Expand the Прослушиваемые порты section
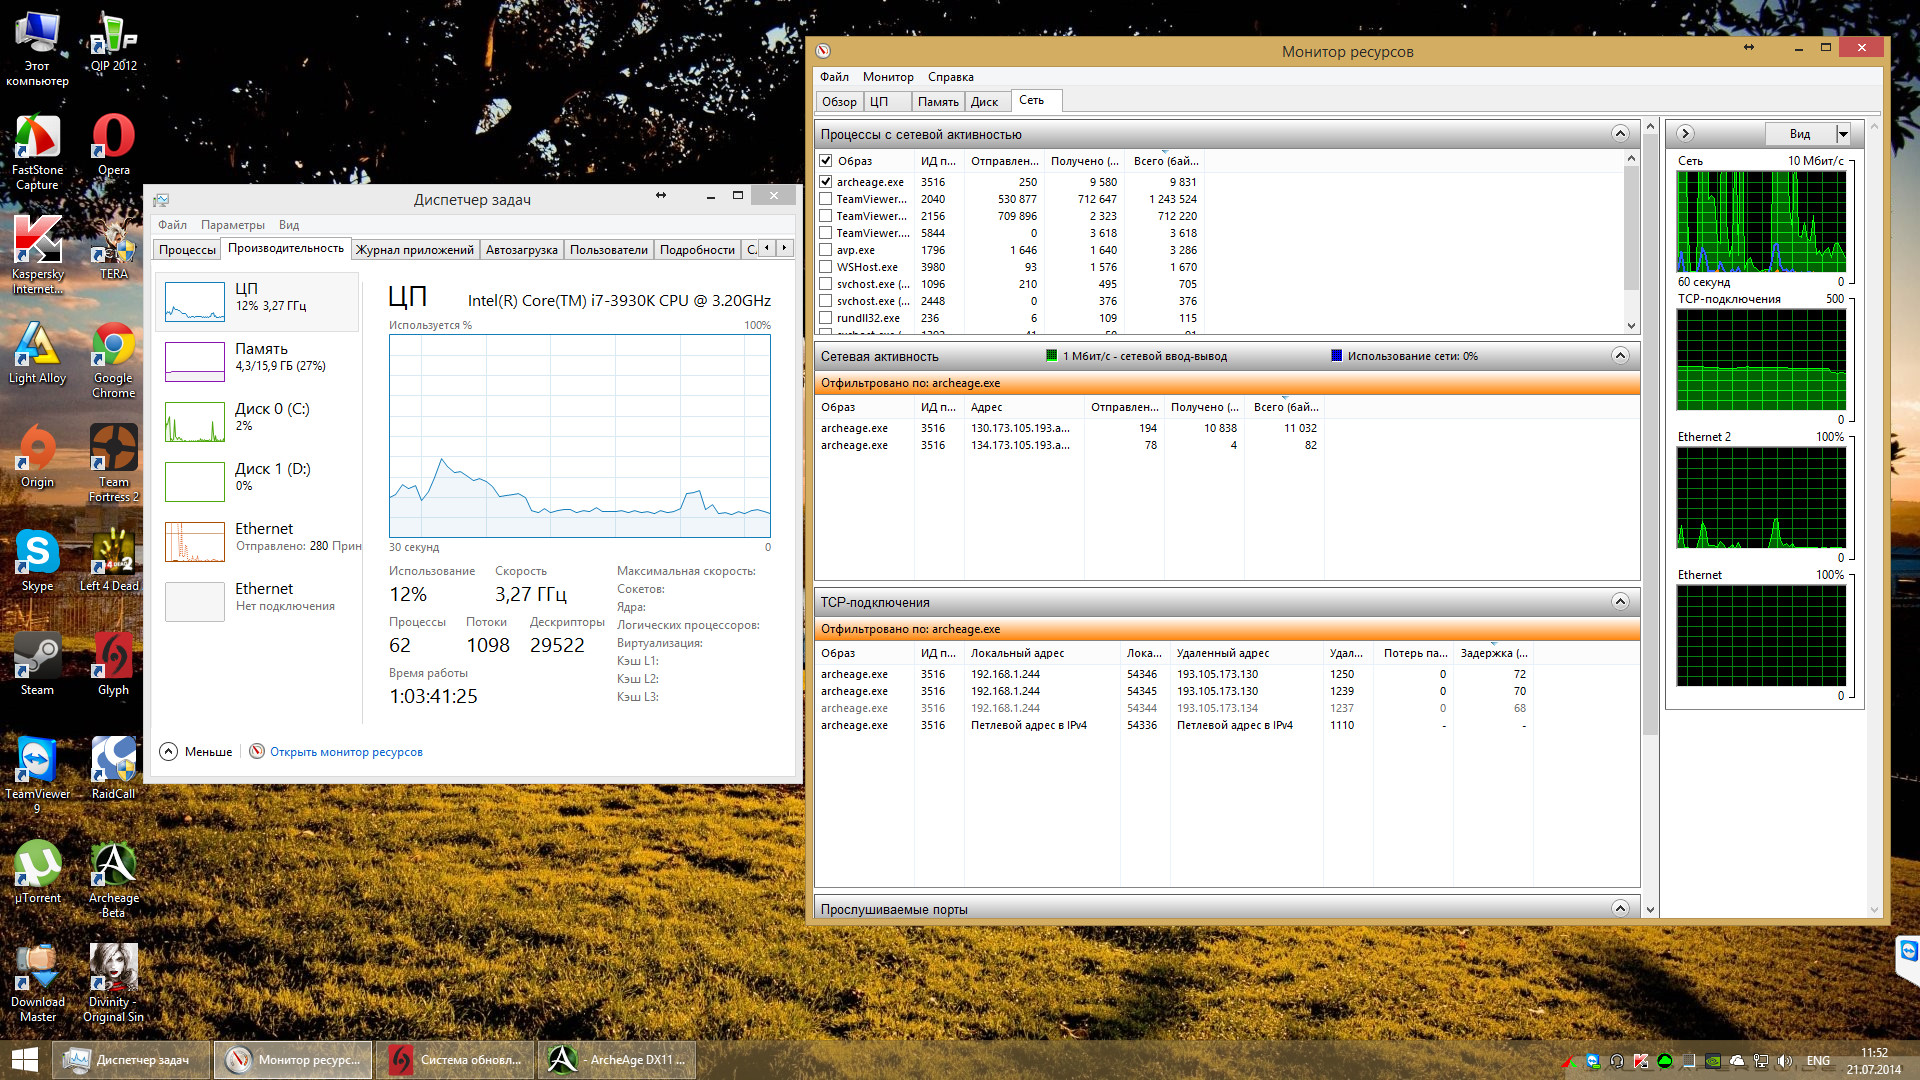The width and height of the screenshot is (1920, 1080). (1621, 909)
